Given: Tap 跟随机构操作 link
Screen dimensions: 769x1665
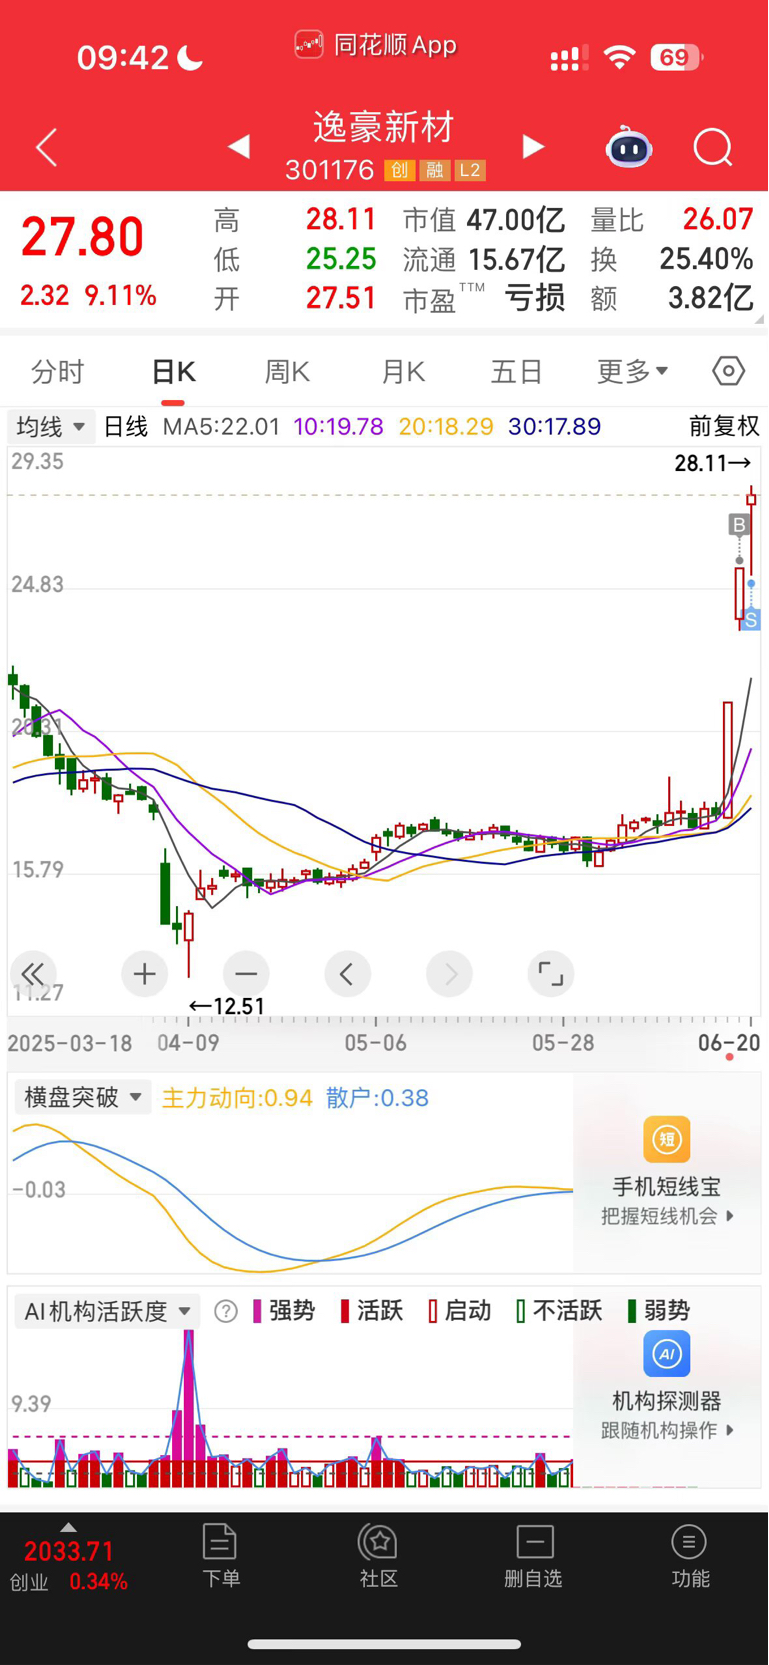Looking at the screenshot, I should pos(668,1430).
